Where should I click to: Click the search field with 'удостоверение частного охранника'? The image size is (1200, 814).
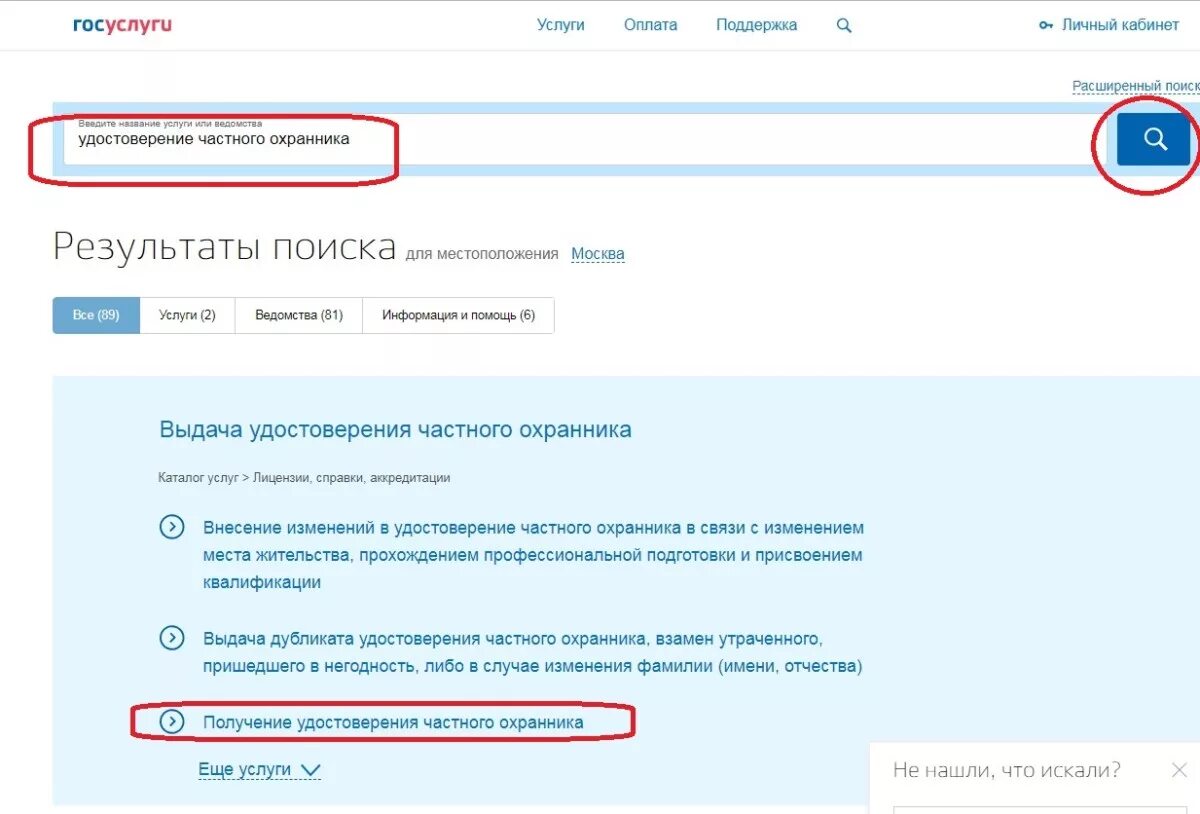click(583, 139)
